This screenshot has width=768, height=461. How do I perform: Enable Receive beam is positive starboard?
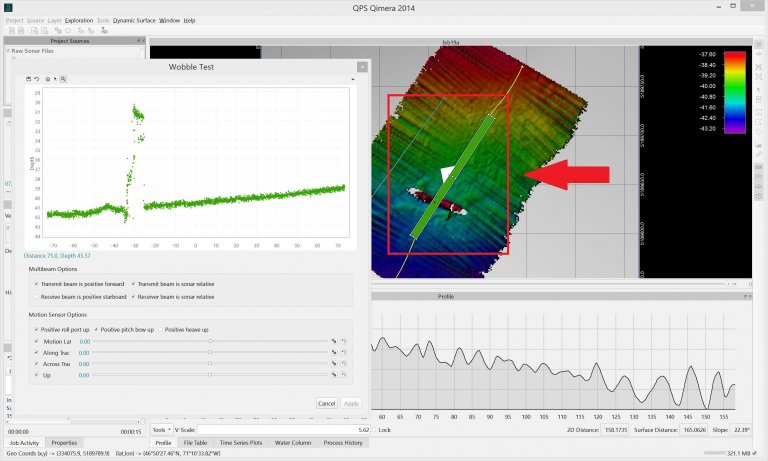click(x=35, y=297)
